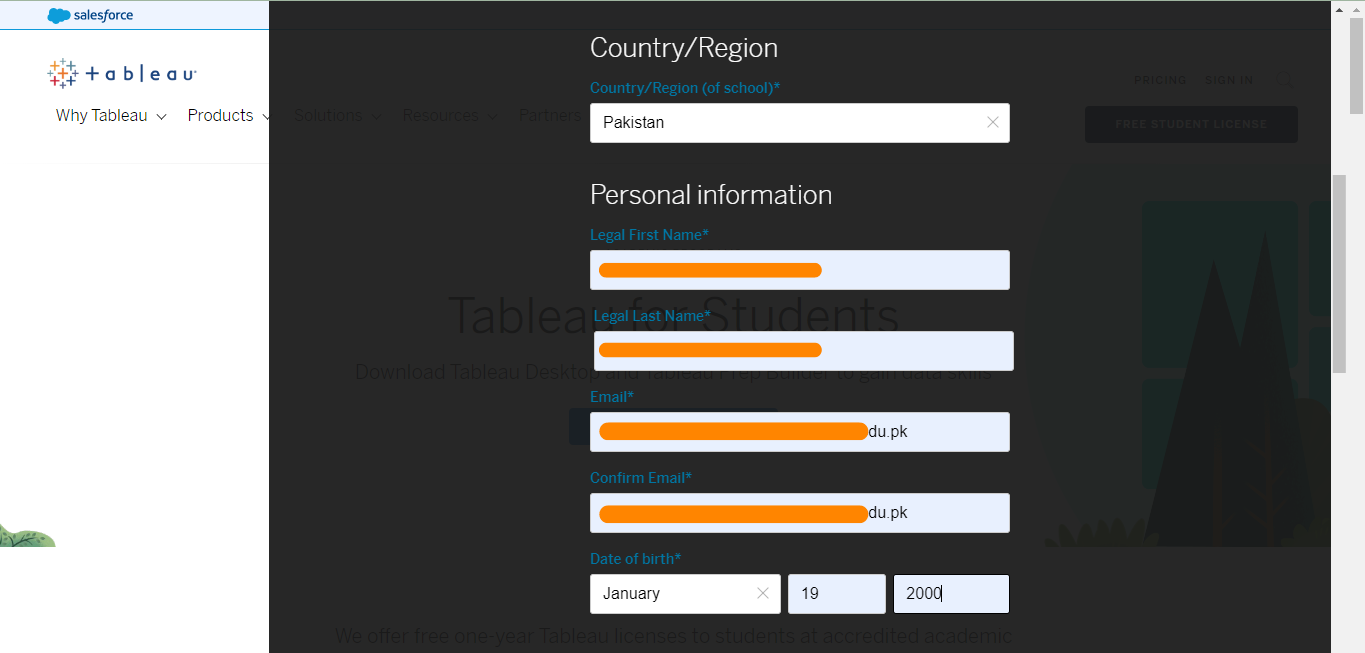The height and width of the screenshot is (653, 1365).
Task: Click the Tableau logo
Action: click(122, 73)
